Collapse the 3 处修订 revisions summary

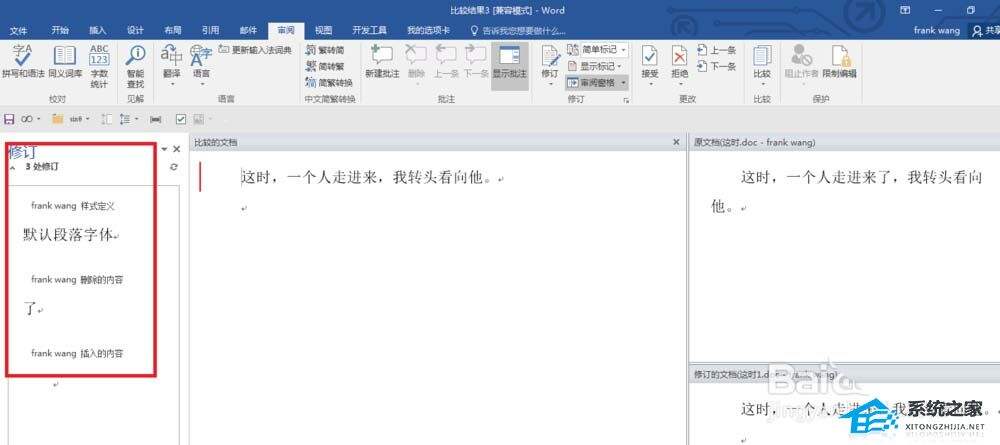pyautogui.click(x=13, y=168)
